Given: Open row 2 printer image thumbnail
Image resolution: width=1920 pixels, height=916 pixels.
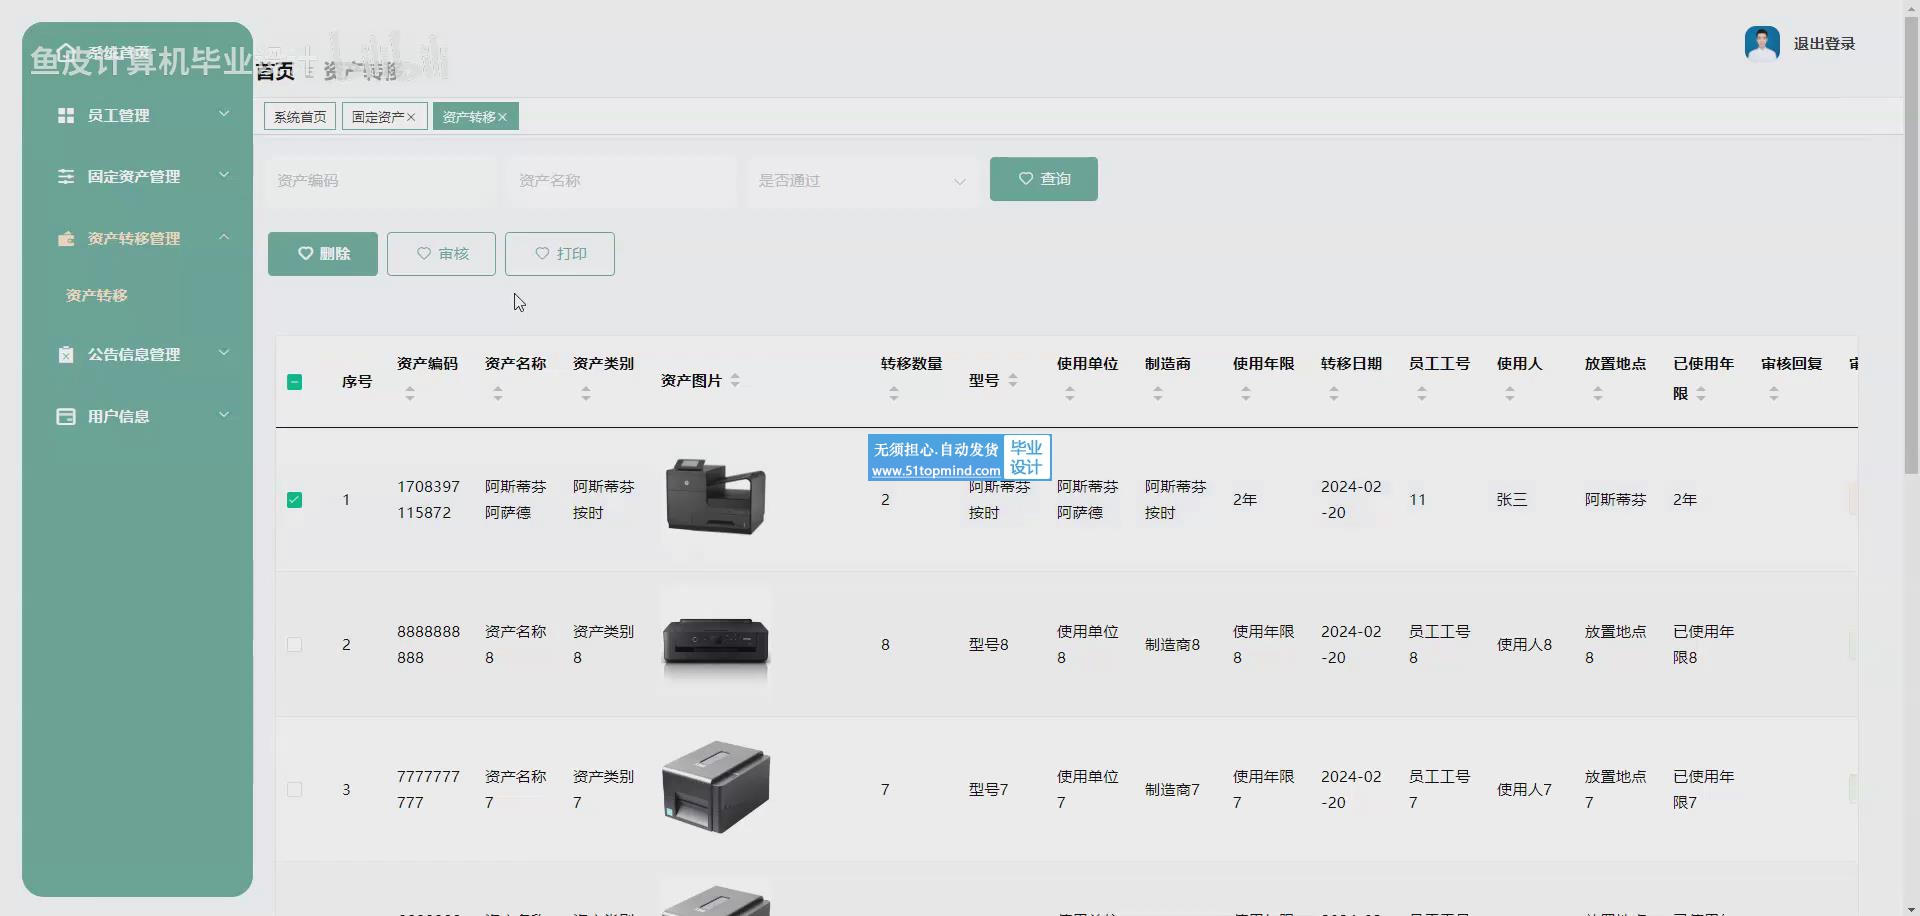Looking at the screenshot, I should coord(716,642).
